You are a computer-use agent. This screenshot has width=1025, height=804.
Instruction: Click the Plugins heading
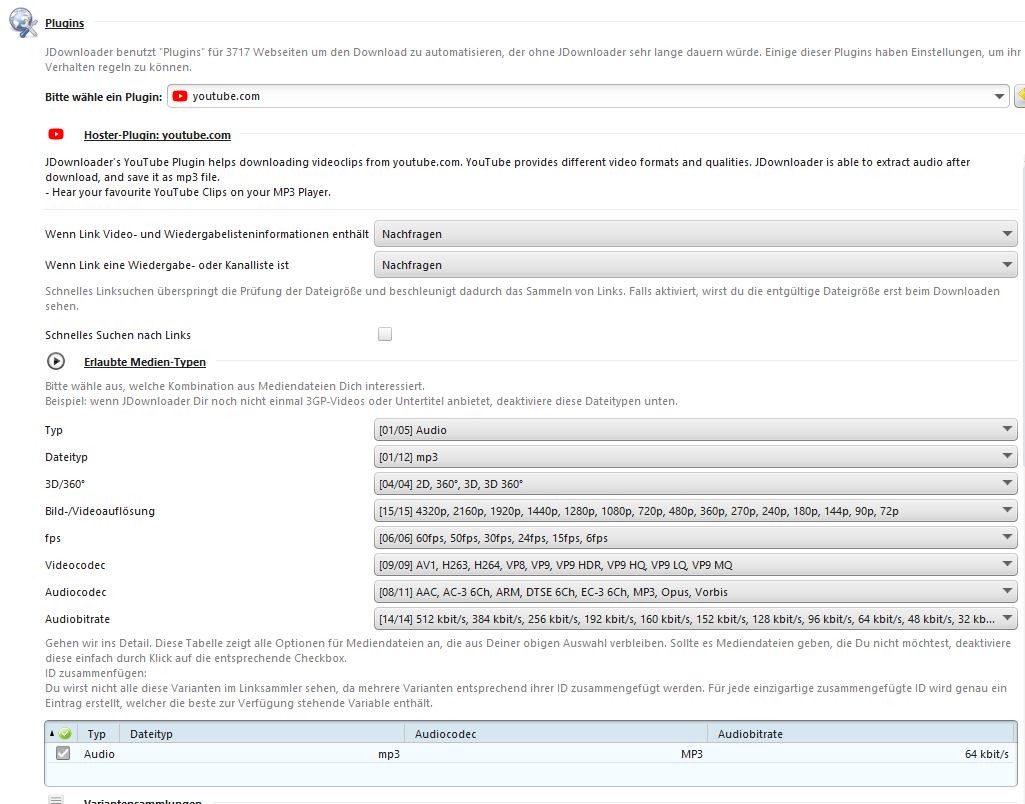[64, 23]
